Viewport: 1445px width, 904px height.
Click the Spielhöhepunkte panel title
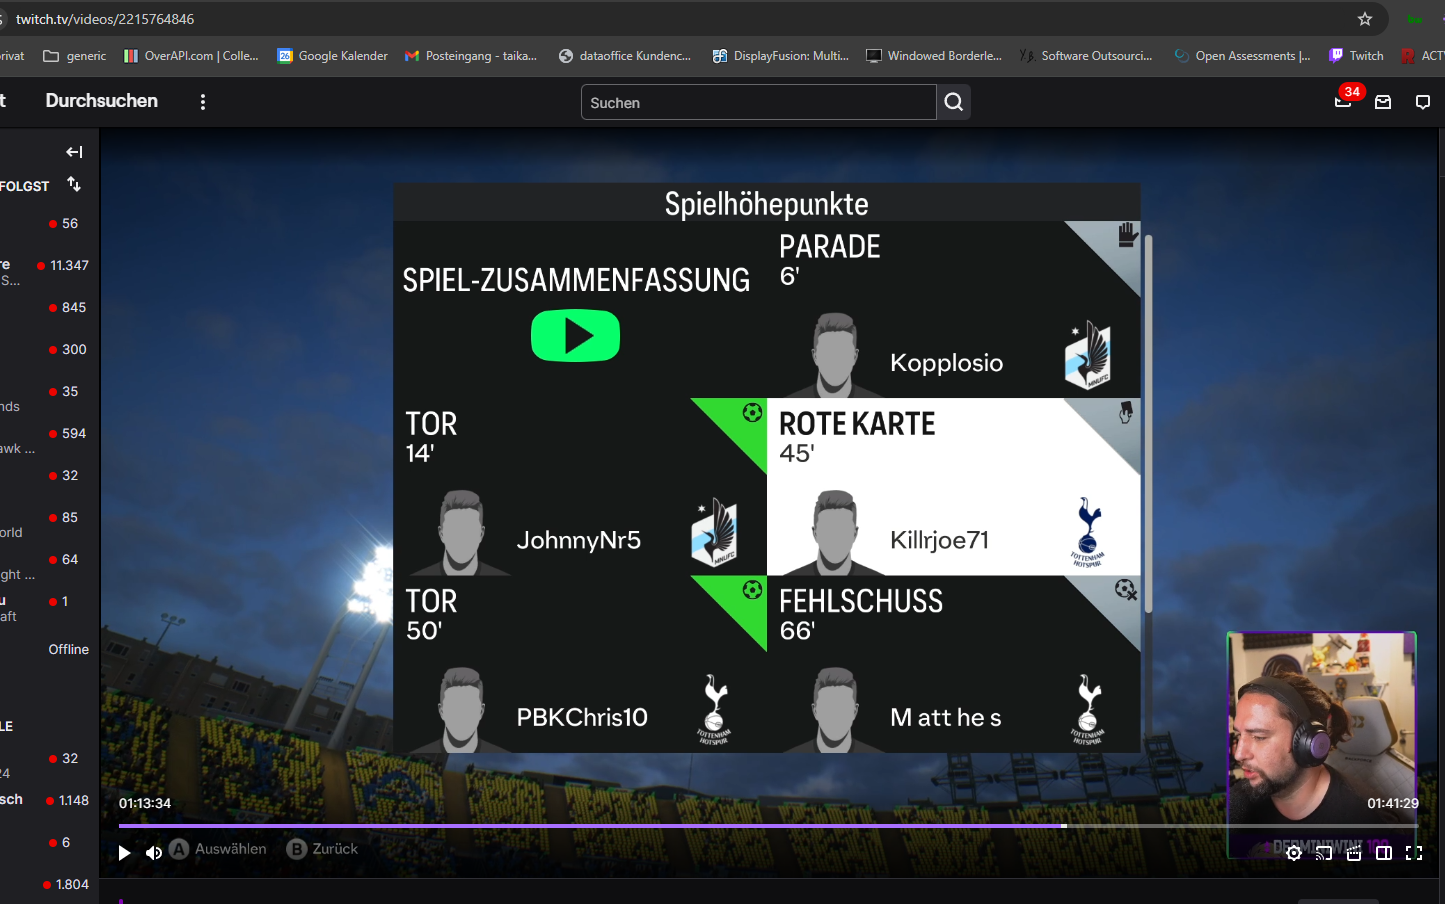tap(767, 204)
